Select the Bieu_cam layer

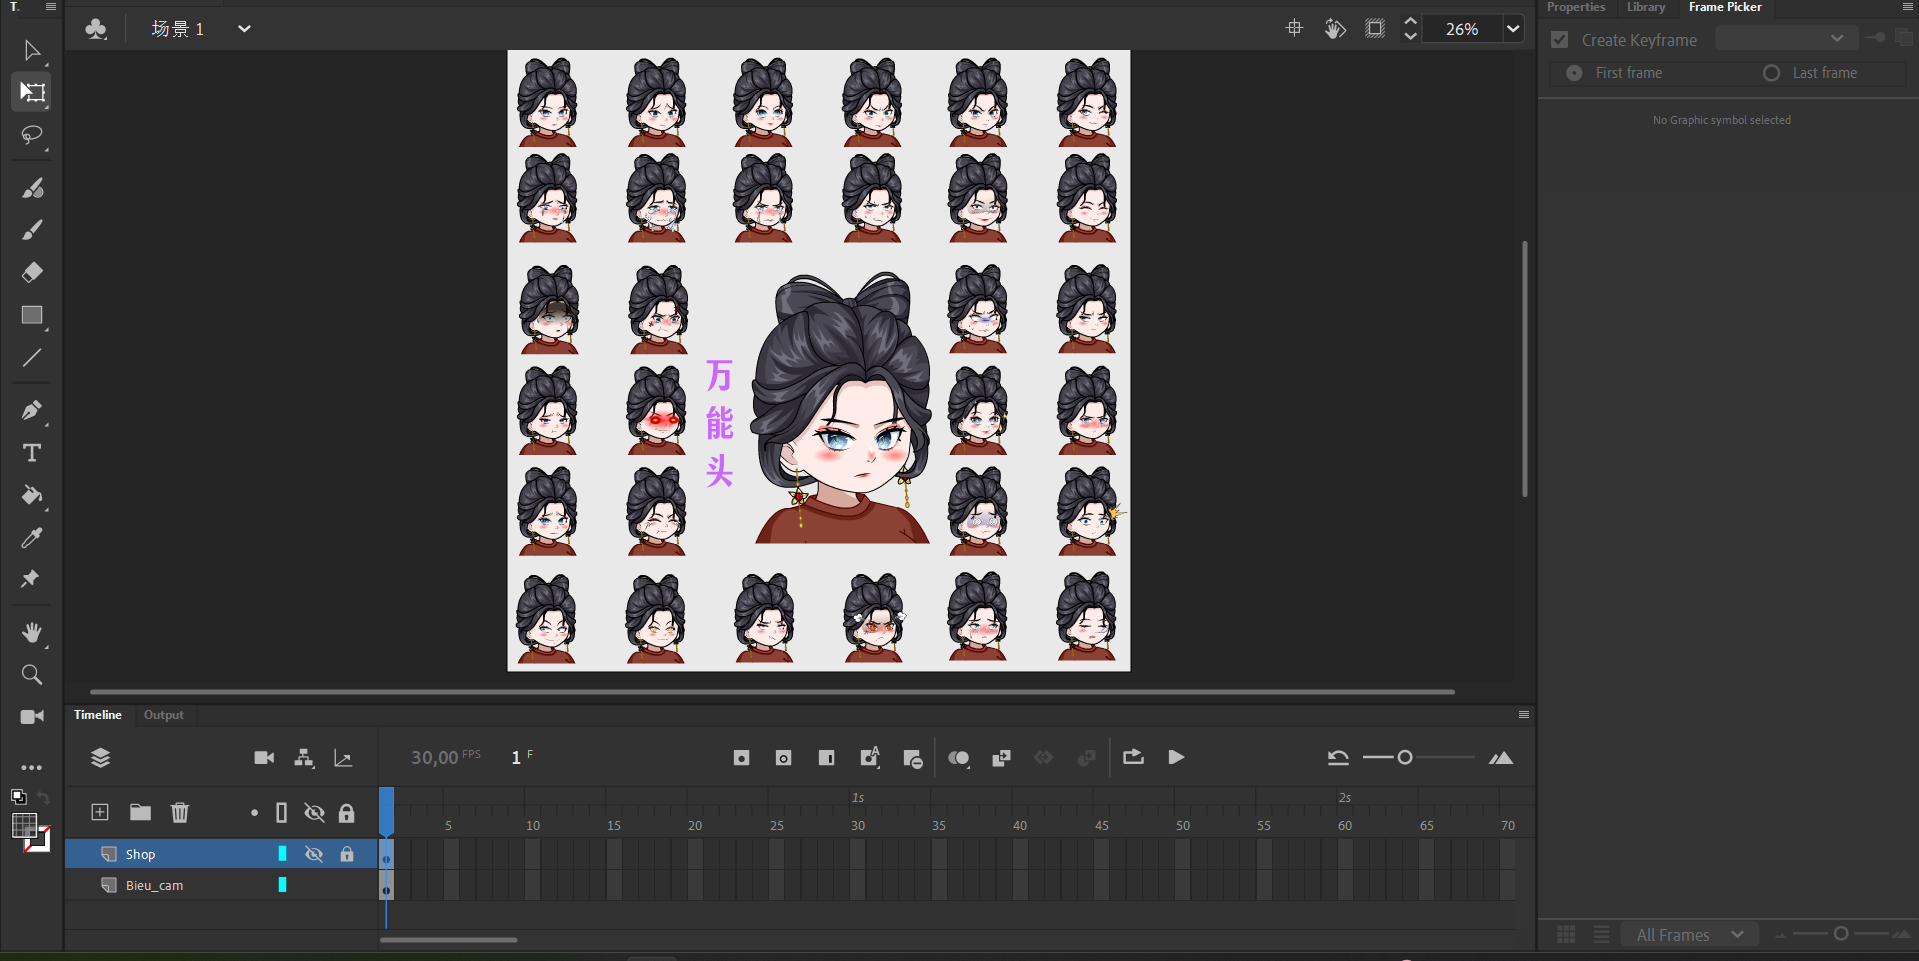click(x=155, y=885)
